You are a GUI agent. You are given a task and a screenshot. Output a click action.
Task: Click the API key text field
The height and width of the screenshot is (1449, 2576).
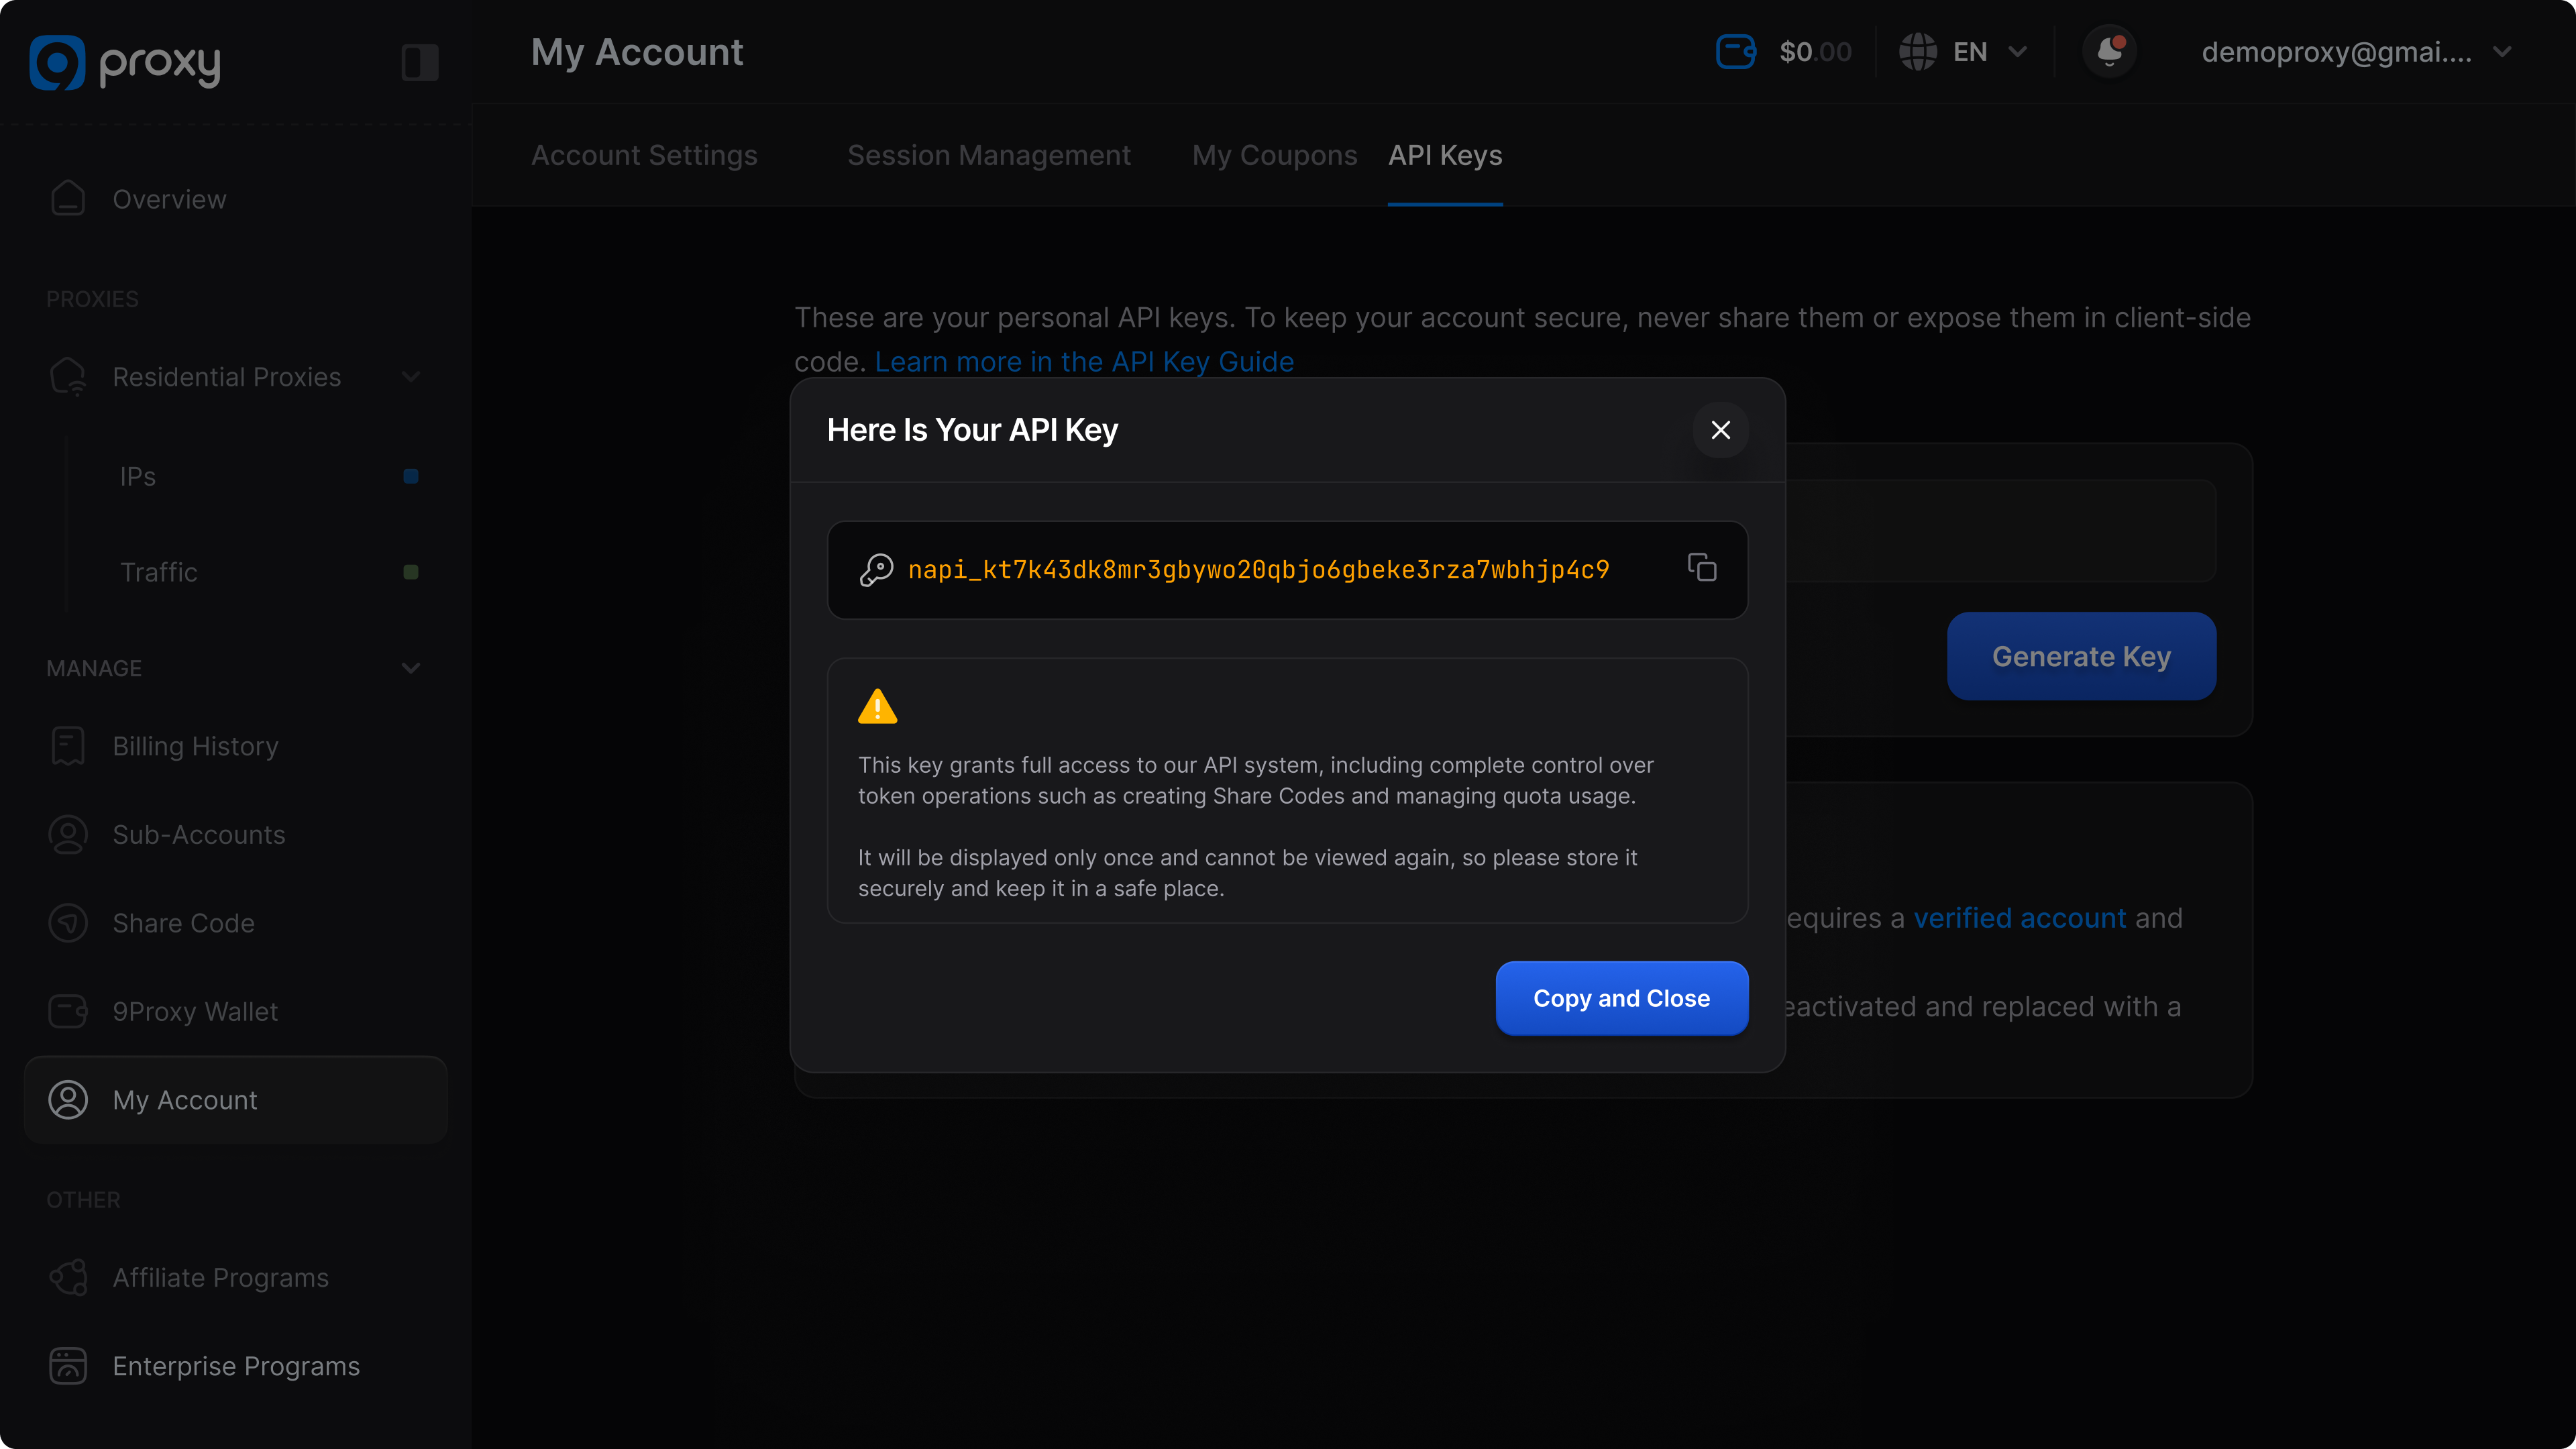click(x=1258, y=570)
